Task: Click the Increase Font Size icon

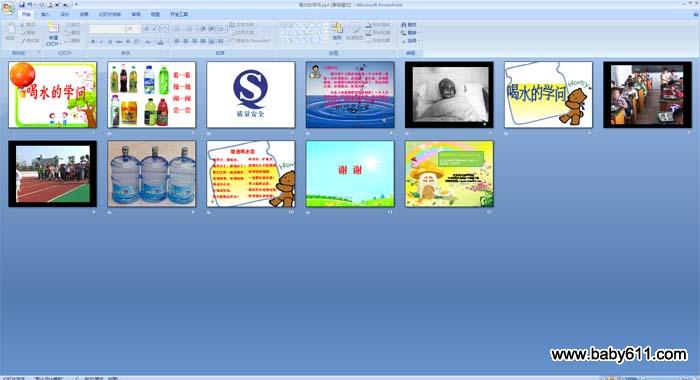Action: point(146,29)
